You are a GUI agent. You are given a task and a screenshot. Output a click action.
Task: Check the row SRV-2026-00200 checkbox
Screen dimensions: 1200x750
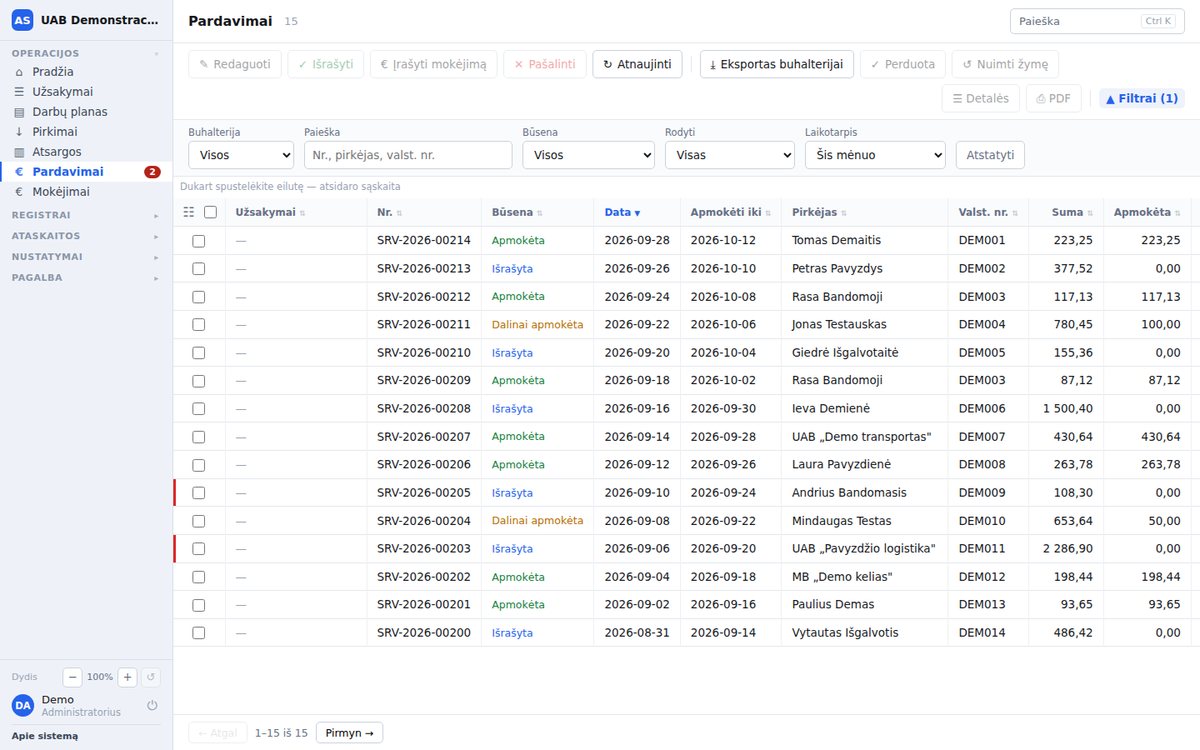(x=199, y=633)
